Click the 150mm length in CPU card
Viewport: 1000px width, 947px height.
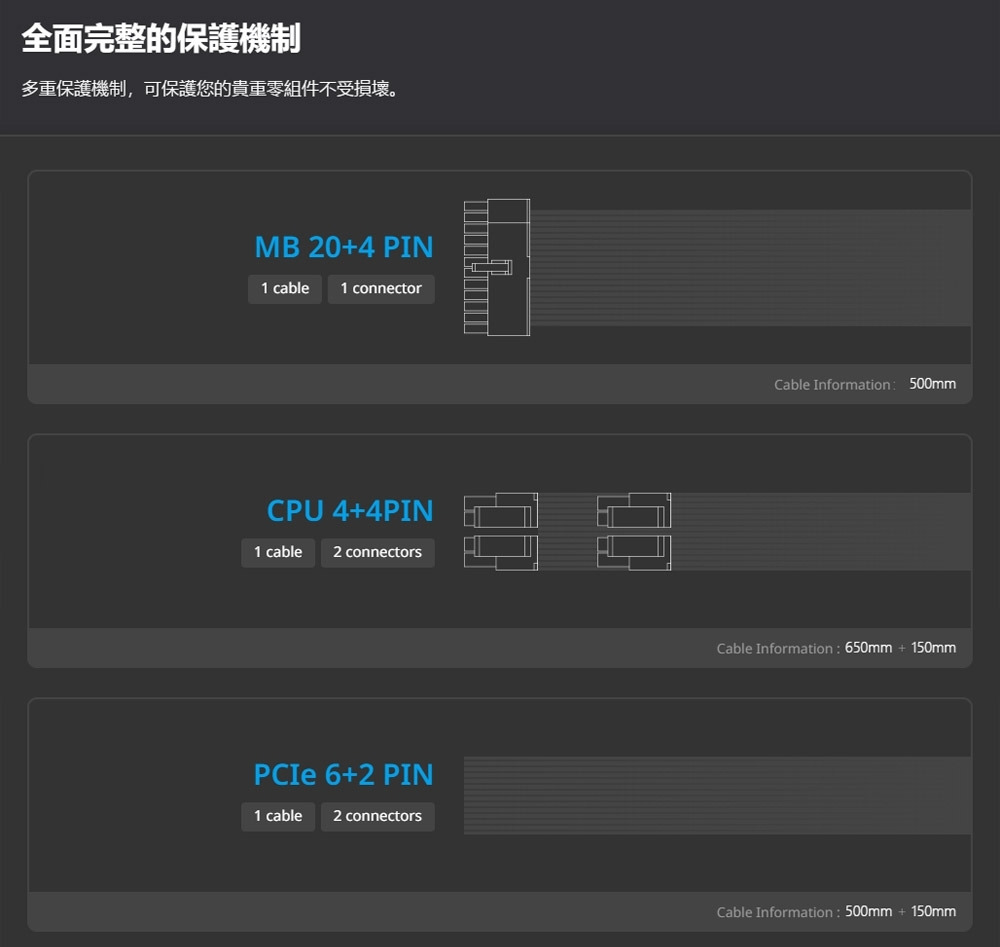click(x=933, y=648)
